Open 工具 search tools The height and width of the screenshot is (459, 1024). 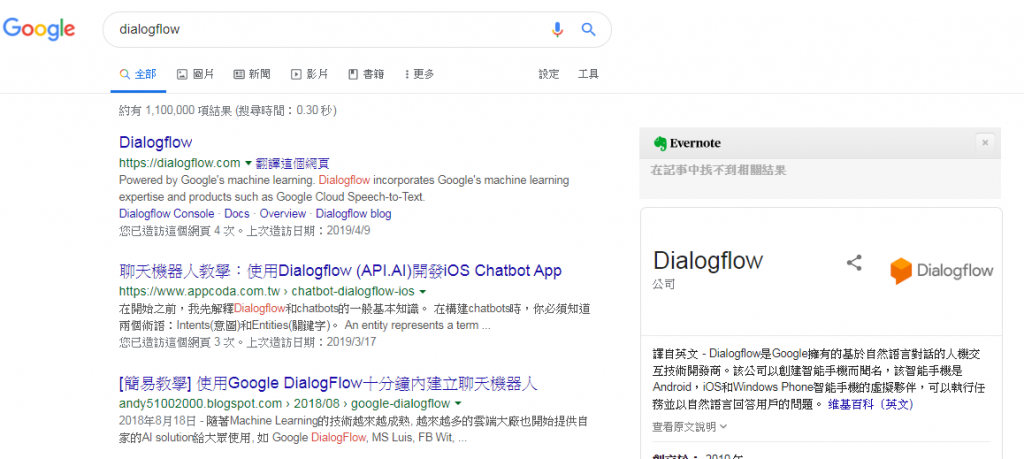click(x=588, y=74)
